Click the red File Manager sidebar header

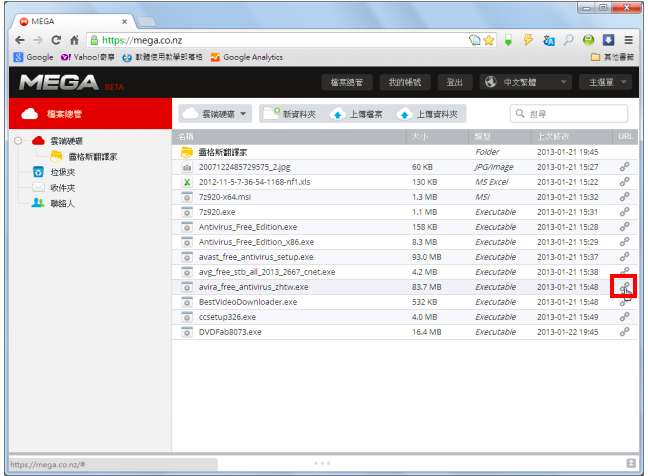[90, 114]
